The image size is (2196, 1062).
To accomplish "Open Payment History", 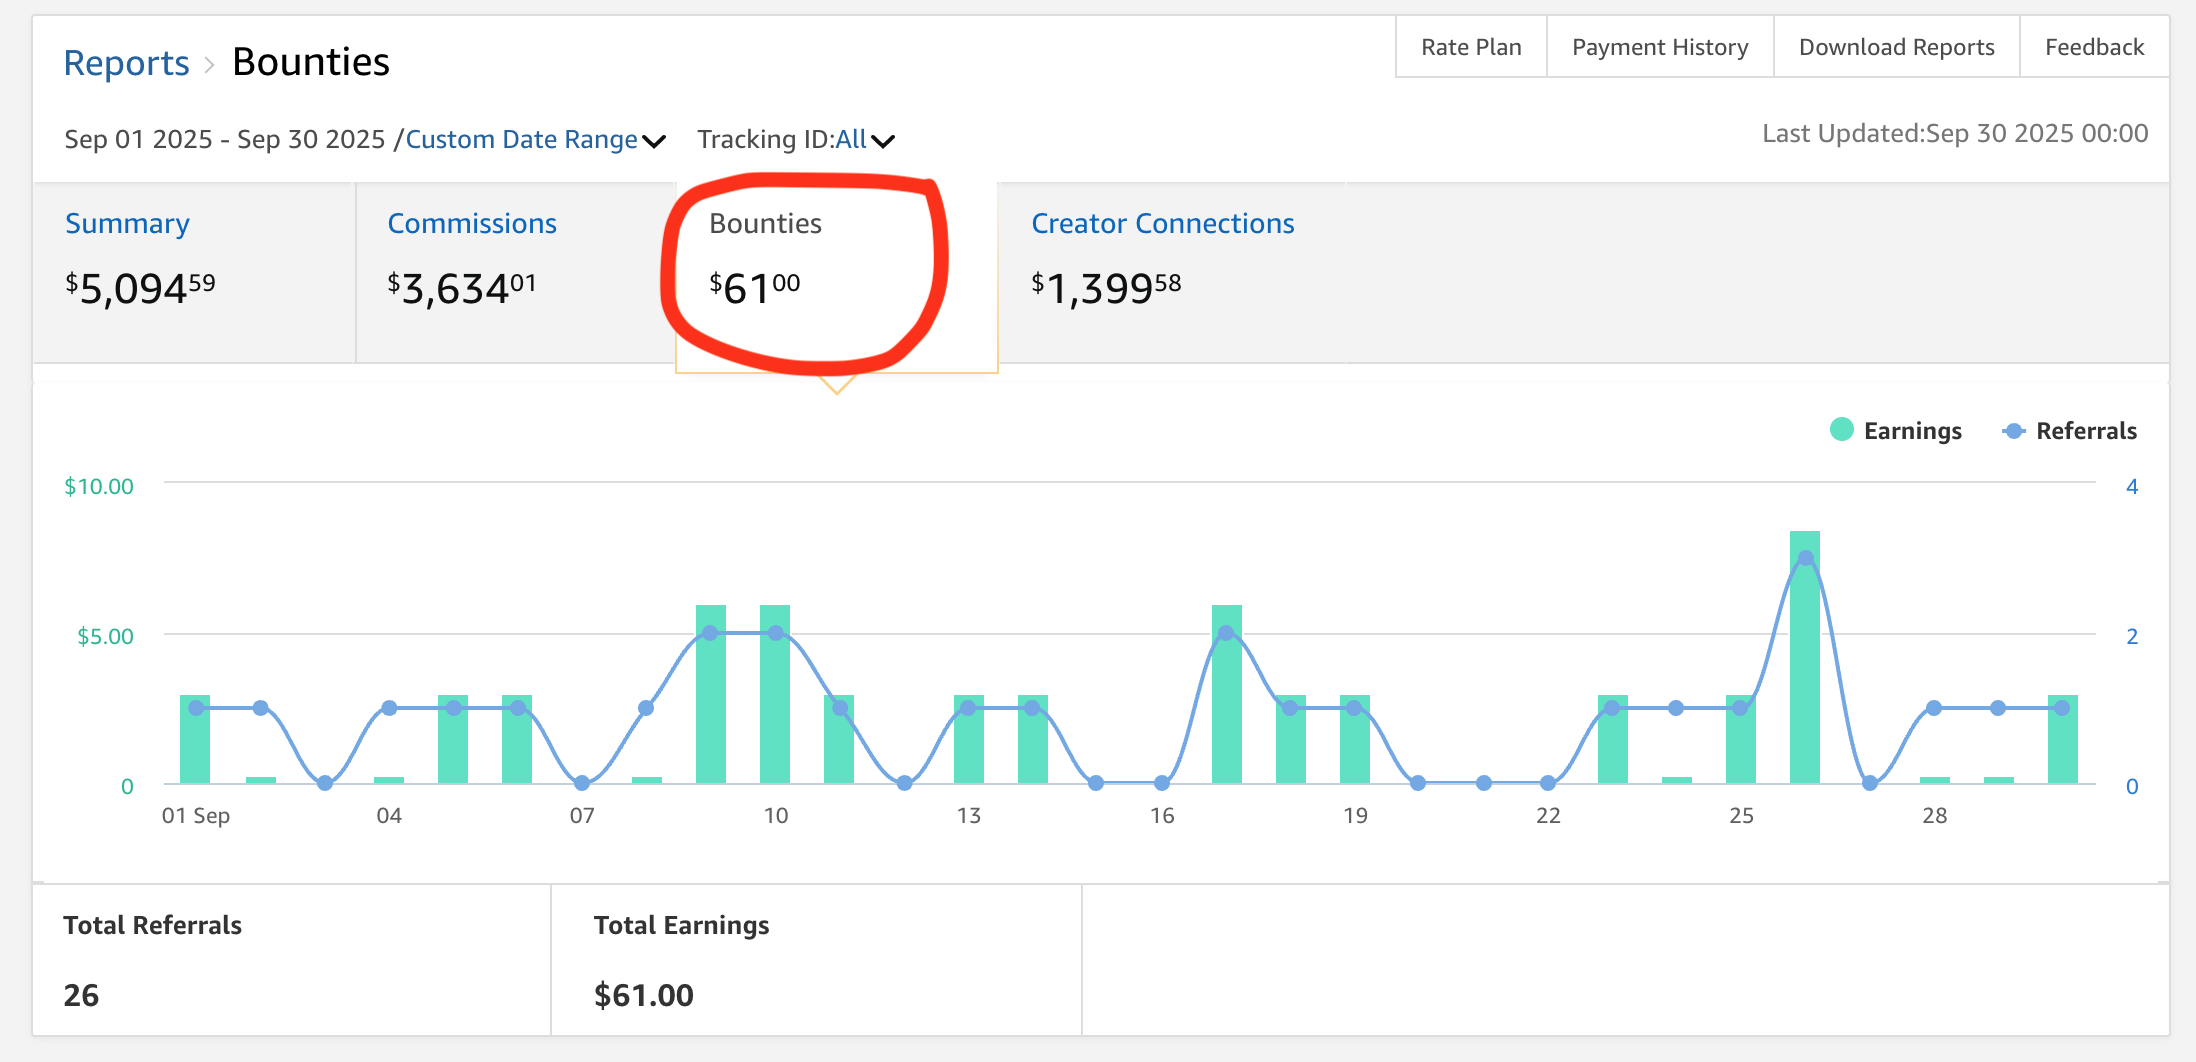I will (x=1660, y=47).
